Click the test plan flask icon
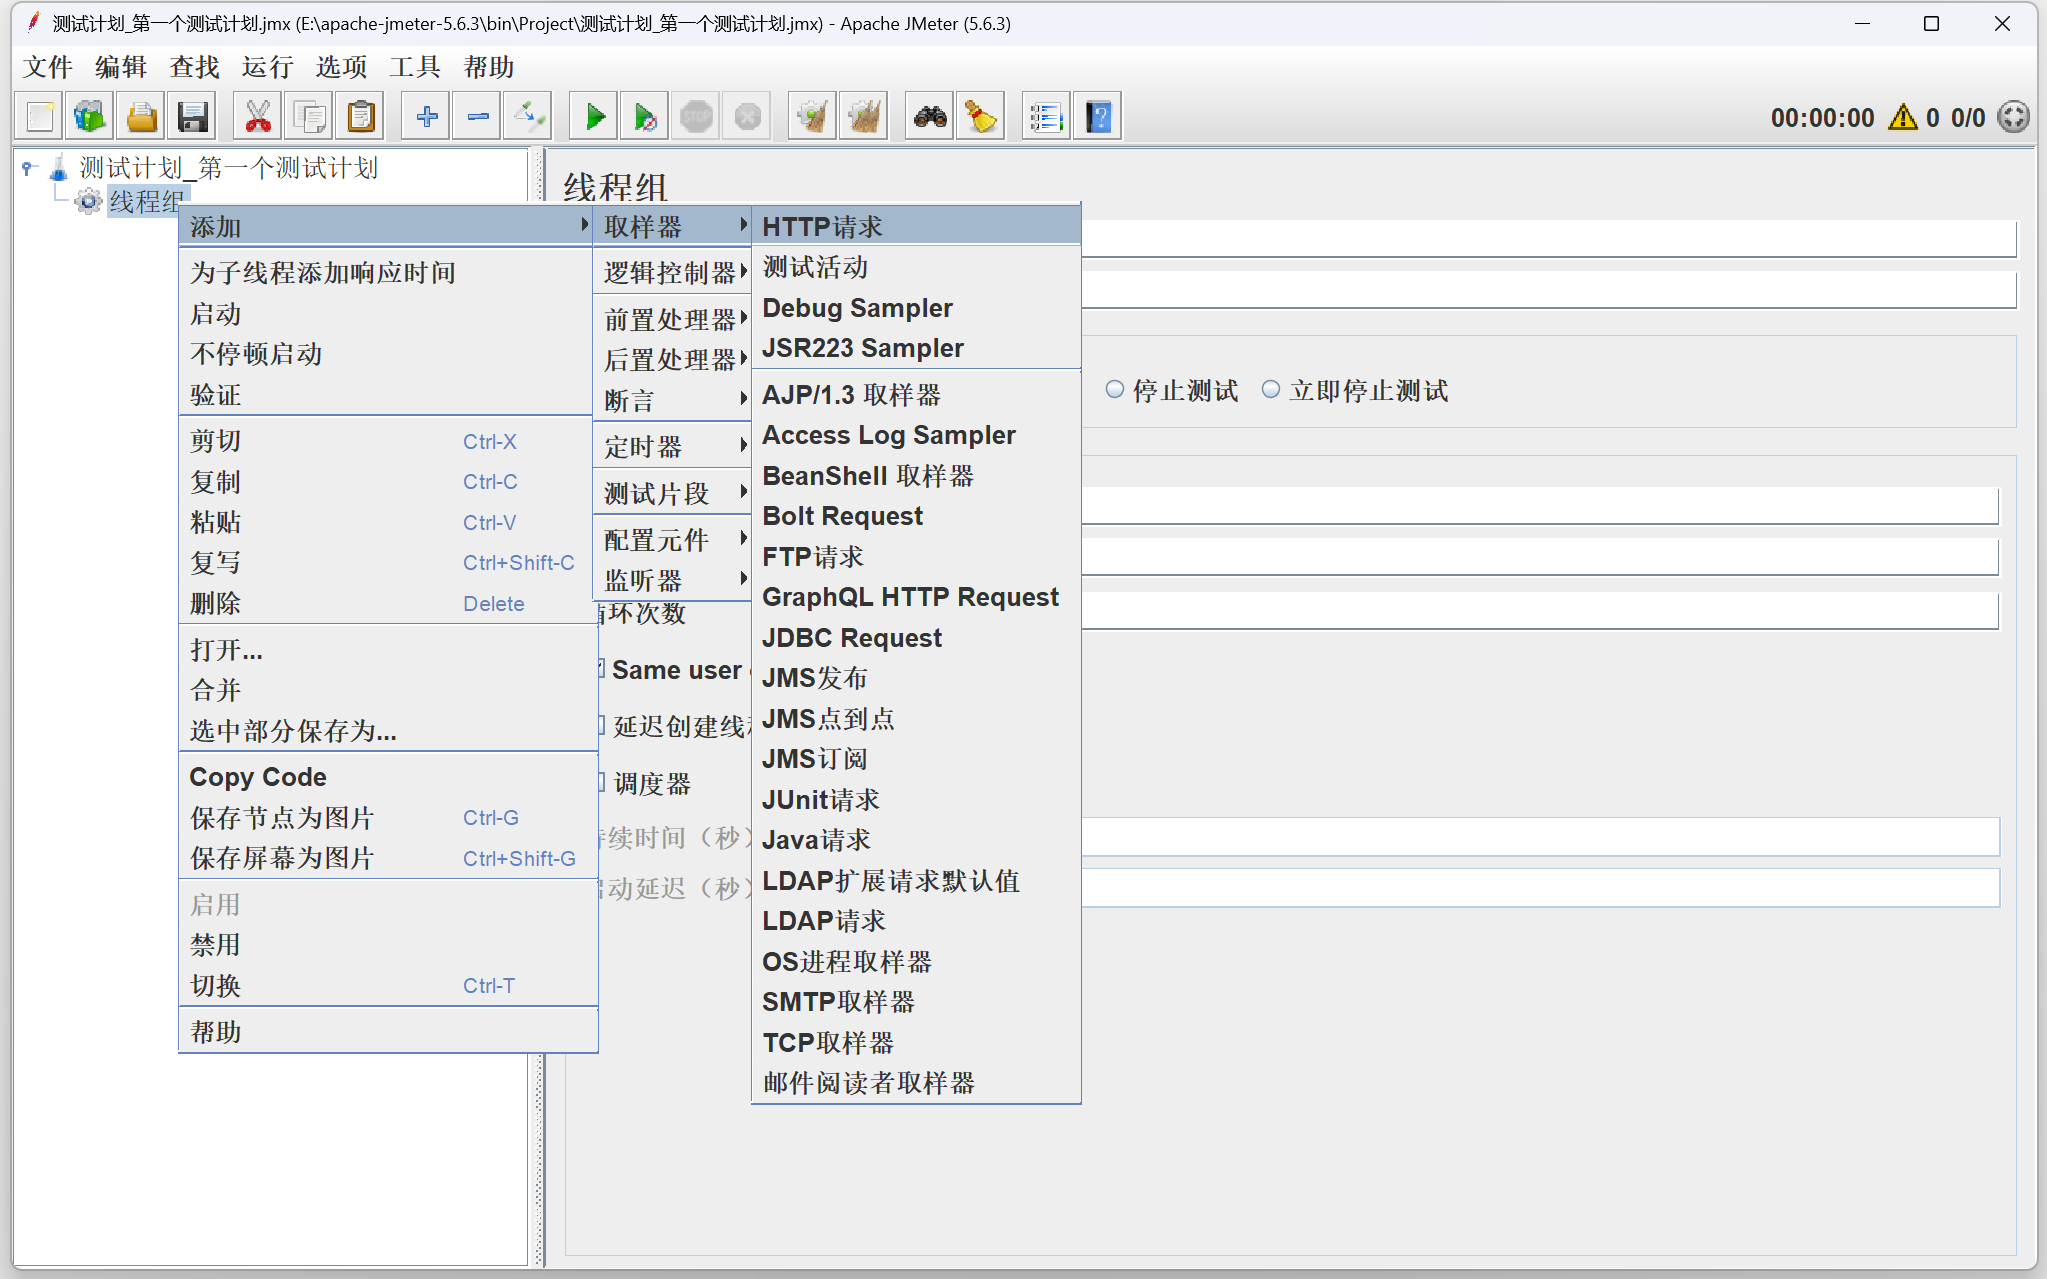2047x1279 pixels. click(x=59, y=168)
